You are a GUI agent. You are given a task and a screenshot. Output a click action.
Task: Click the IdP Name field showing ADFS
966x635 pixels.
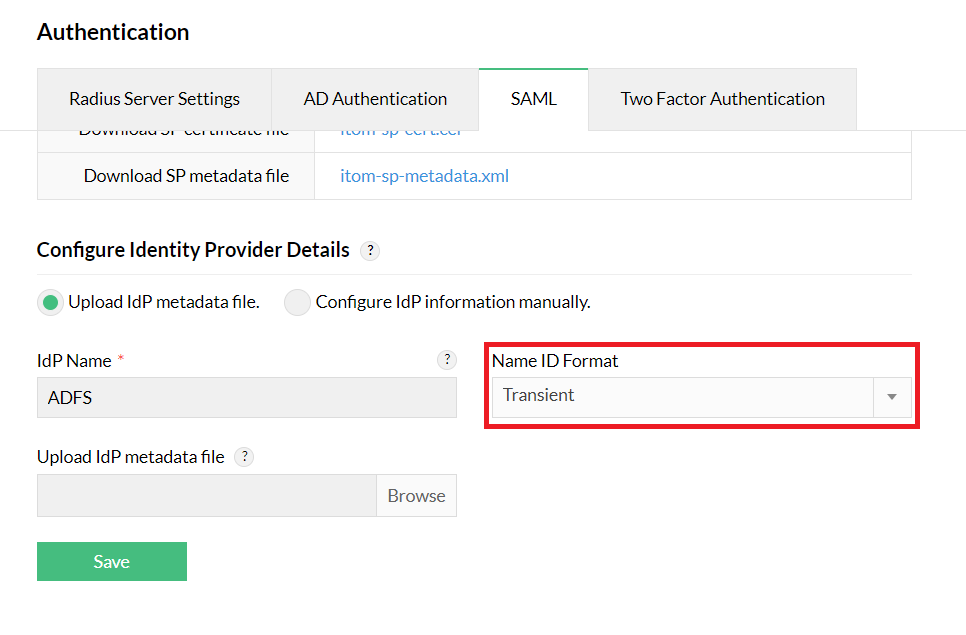tap(246, 398)
